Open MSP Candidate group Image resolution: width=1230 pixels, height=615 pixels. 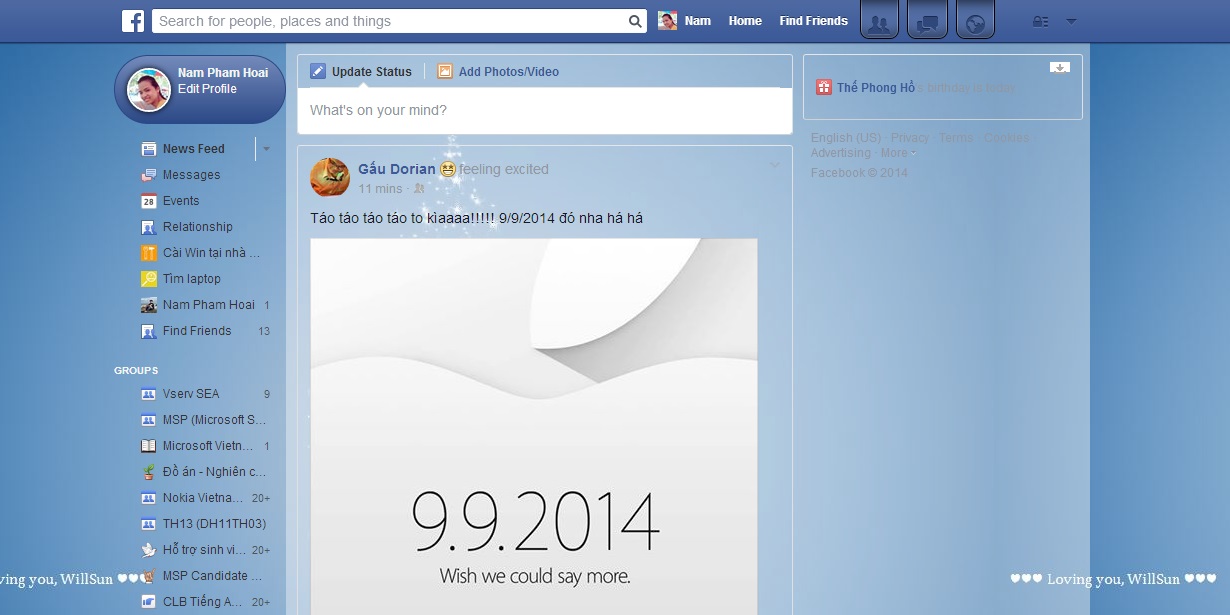(x=212, y=576)
